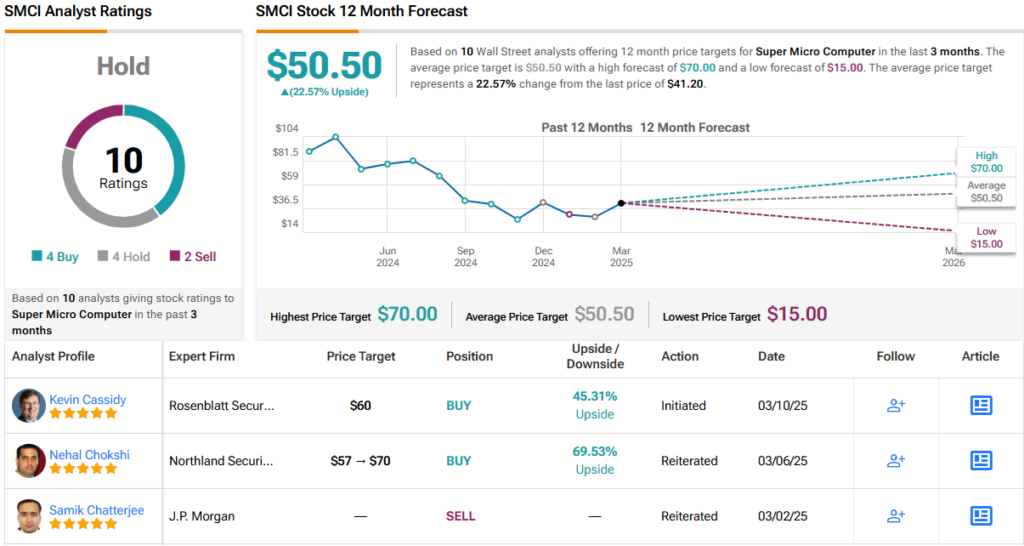Open Samik Chatterjee's article icon
The image size is (1024, 546).
click(981, 516)
